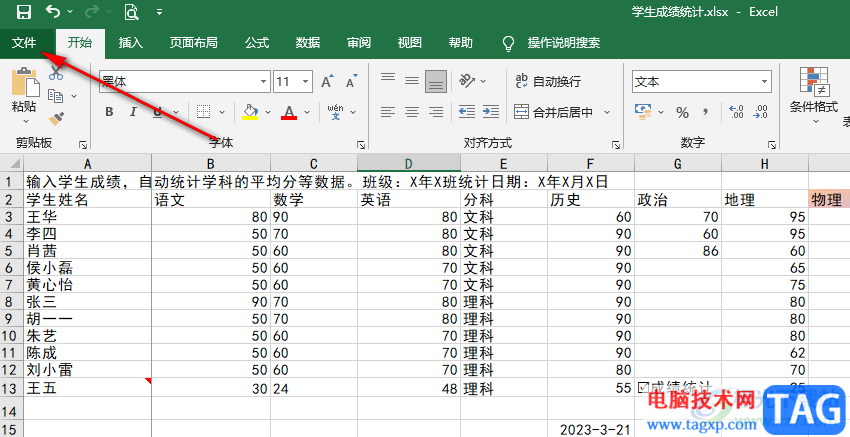Screen dimensions: 850x437
Task: Open the 审阅 tab
Action: [x=359, y=43]
